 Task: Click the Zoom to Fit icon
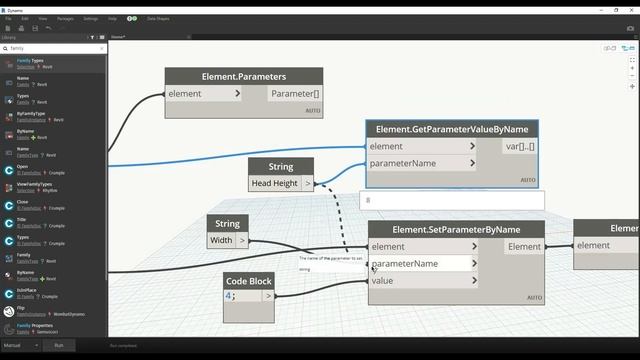coord(632,60)
